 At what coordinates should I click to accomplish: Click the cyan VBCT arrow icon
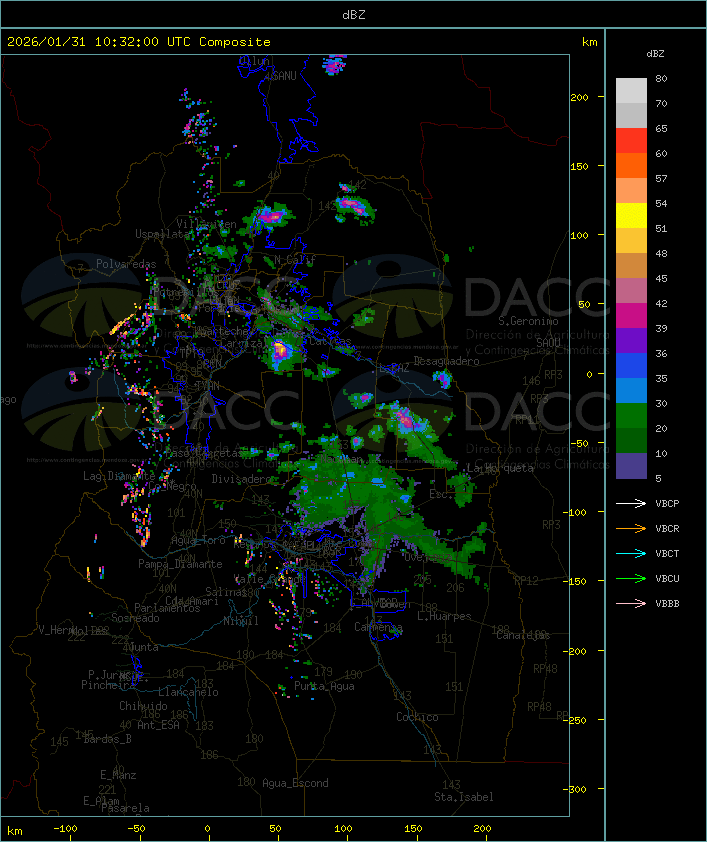632,553
